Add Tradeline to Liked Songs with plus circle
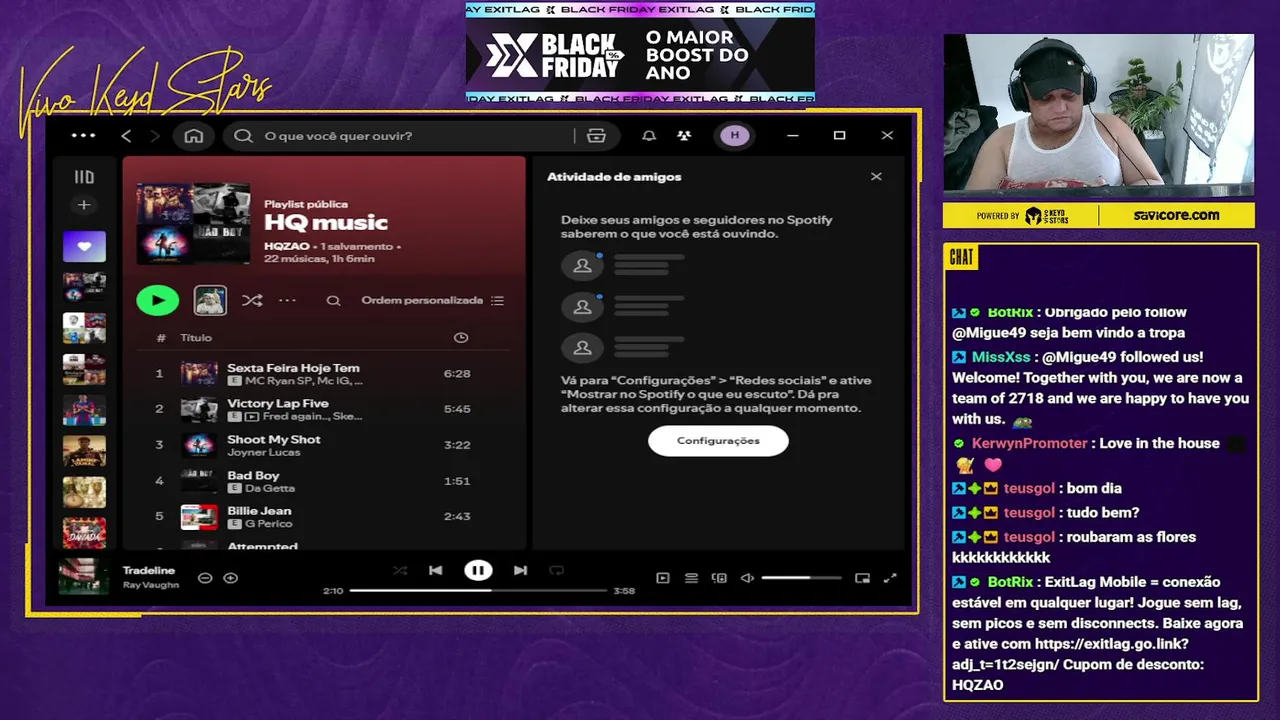Screen dimensions: 1280x720 [231, 578]
